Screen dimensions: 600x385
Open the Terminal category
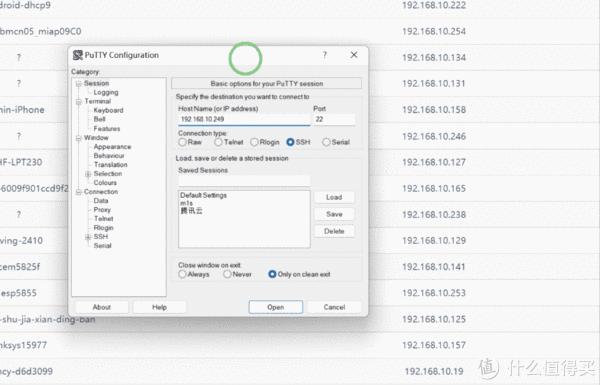pos(98,101)
